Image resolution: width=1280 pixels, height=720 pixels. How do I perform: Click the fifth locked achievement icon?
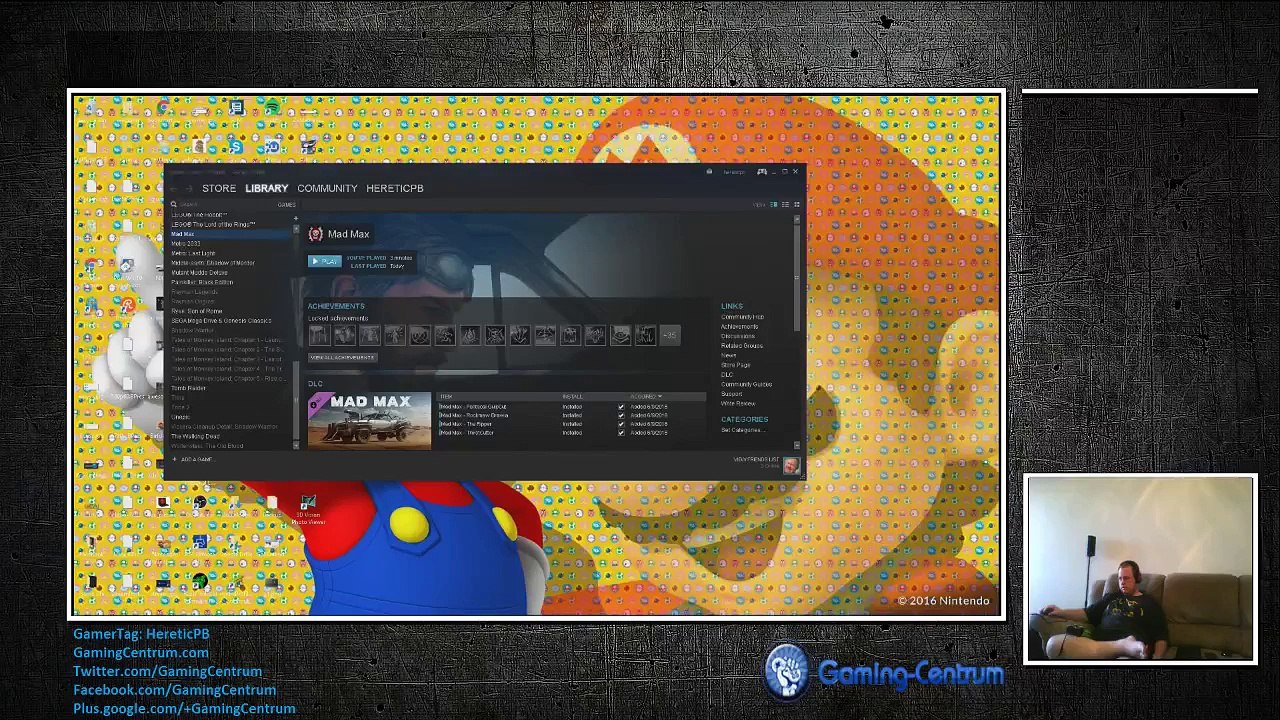[x=419, y=335]
